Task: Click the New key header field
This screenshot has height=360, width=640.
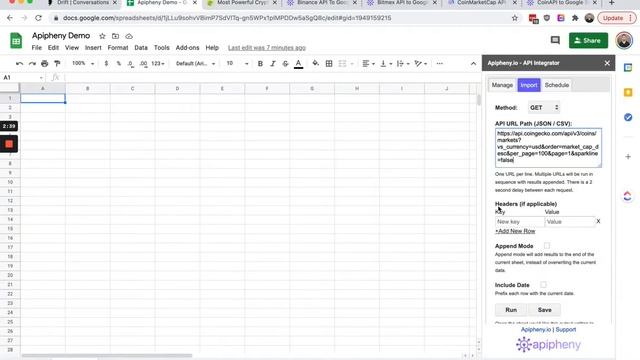Action: click(x=520, y=222)
